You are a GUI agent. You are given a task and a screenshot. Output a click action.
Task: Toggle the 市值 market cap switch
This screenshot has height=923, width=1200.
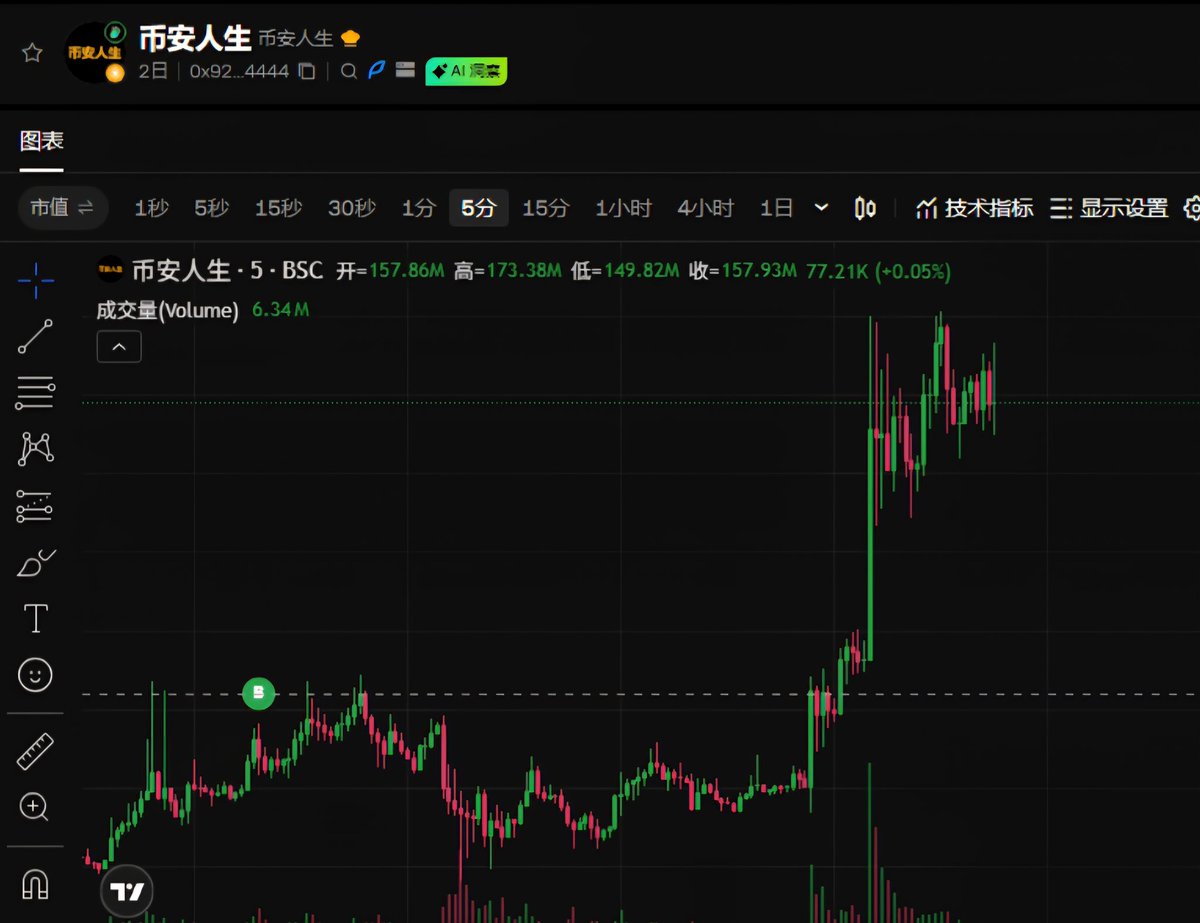point(62,208)
